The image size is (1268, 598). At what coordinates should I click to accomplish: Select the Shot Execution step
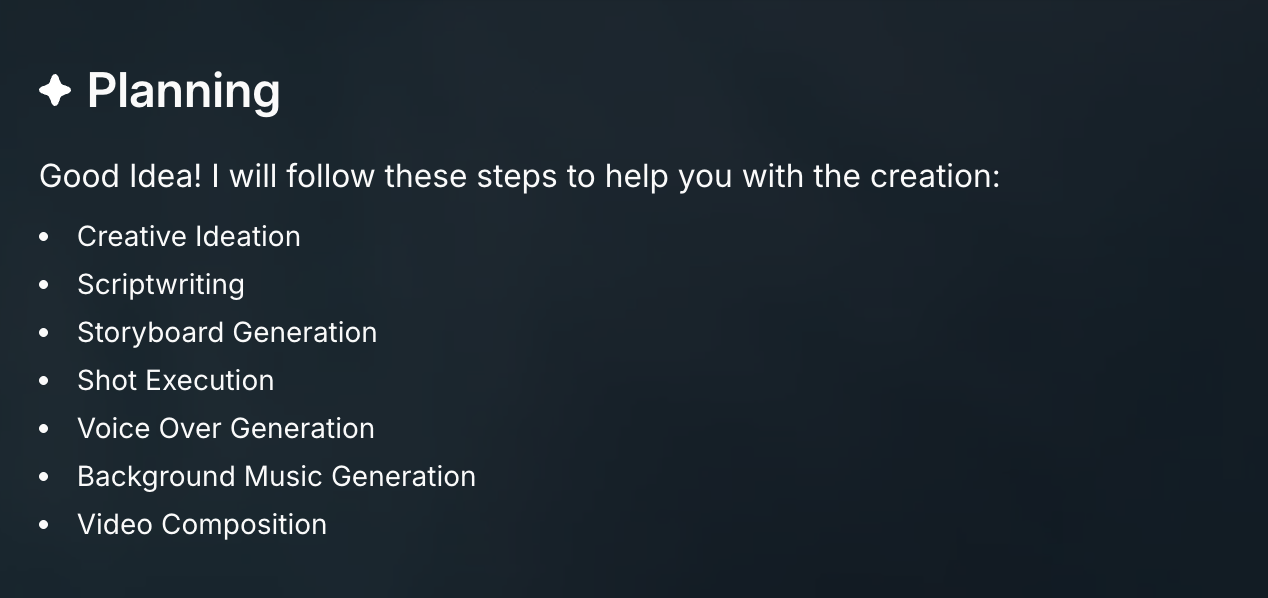point(176,380)
